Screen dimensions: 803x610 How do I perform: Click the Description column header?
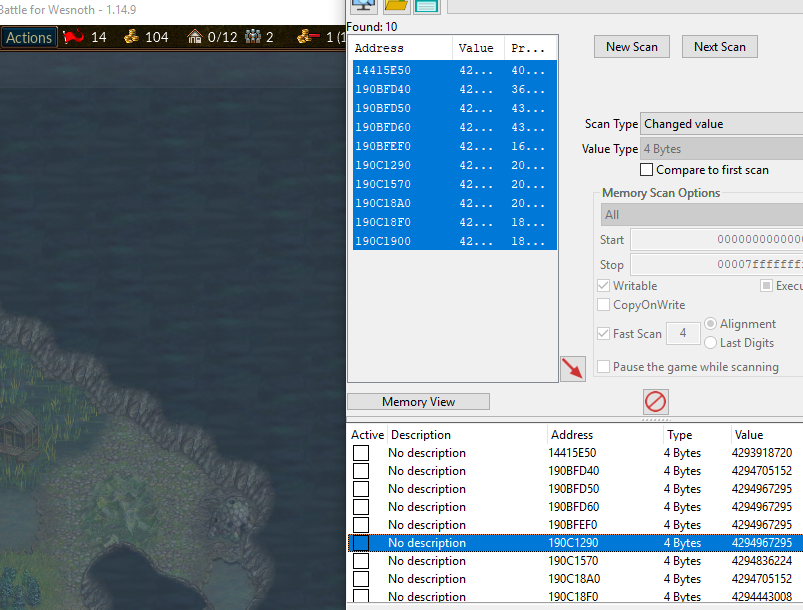(x=467, y=435)
